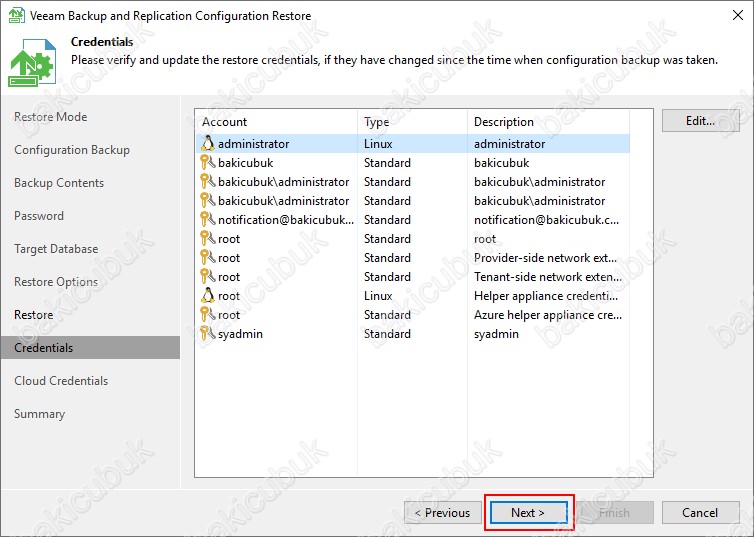Go to the Configuration Backup step
The image size is (754, 537).
(72, 150)
